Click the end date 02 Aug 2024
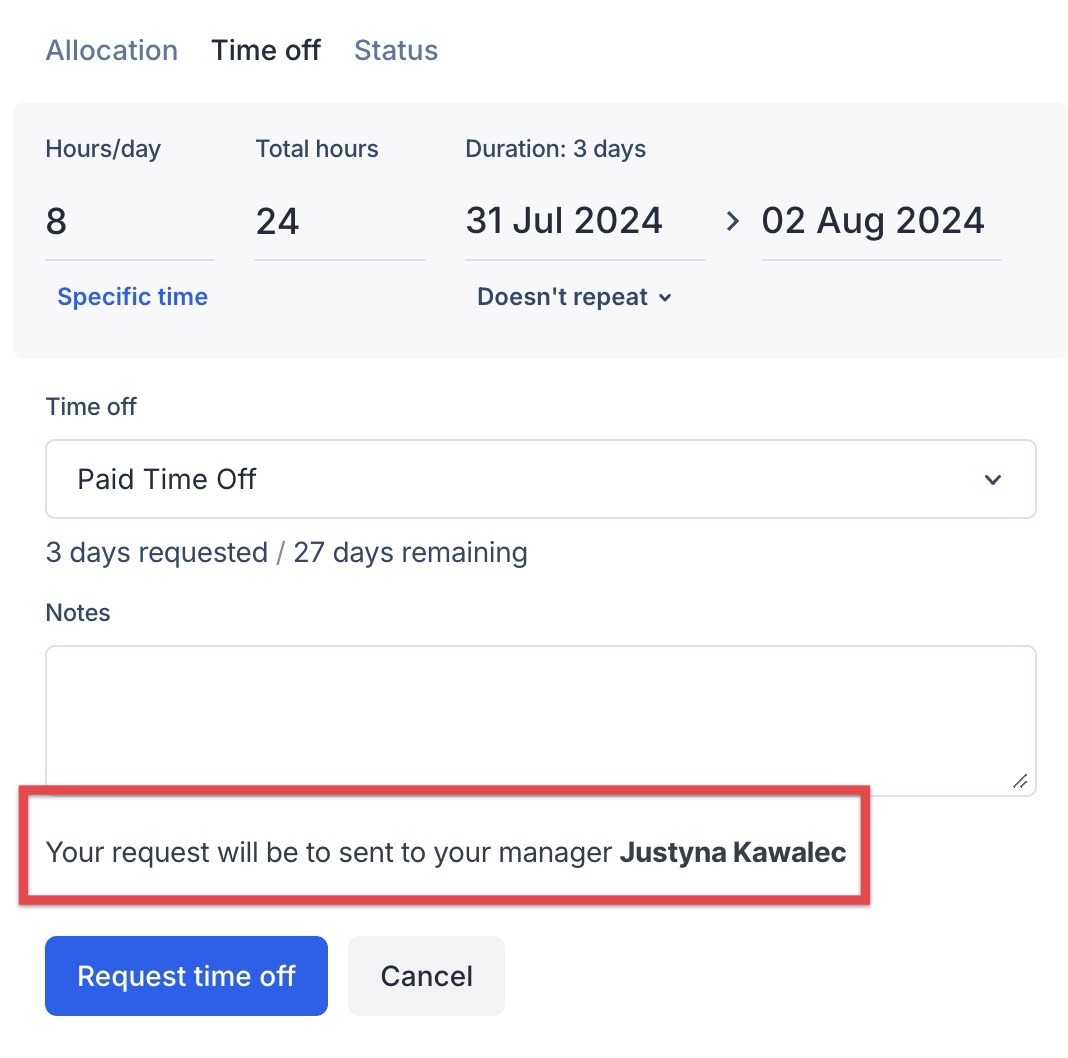Image resolution: width=1068 pixels, height=1058 pixels. pyautogui.click(x=872, y=221)
